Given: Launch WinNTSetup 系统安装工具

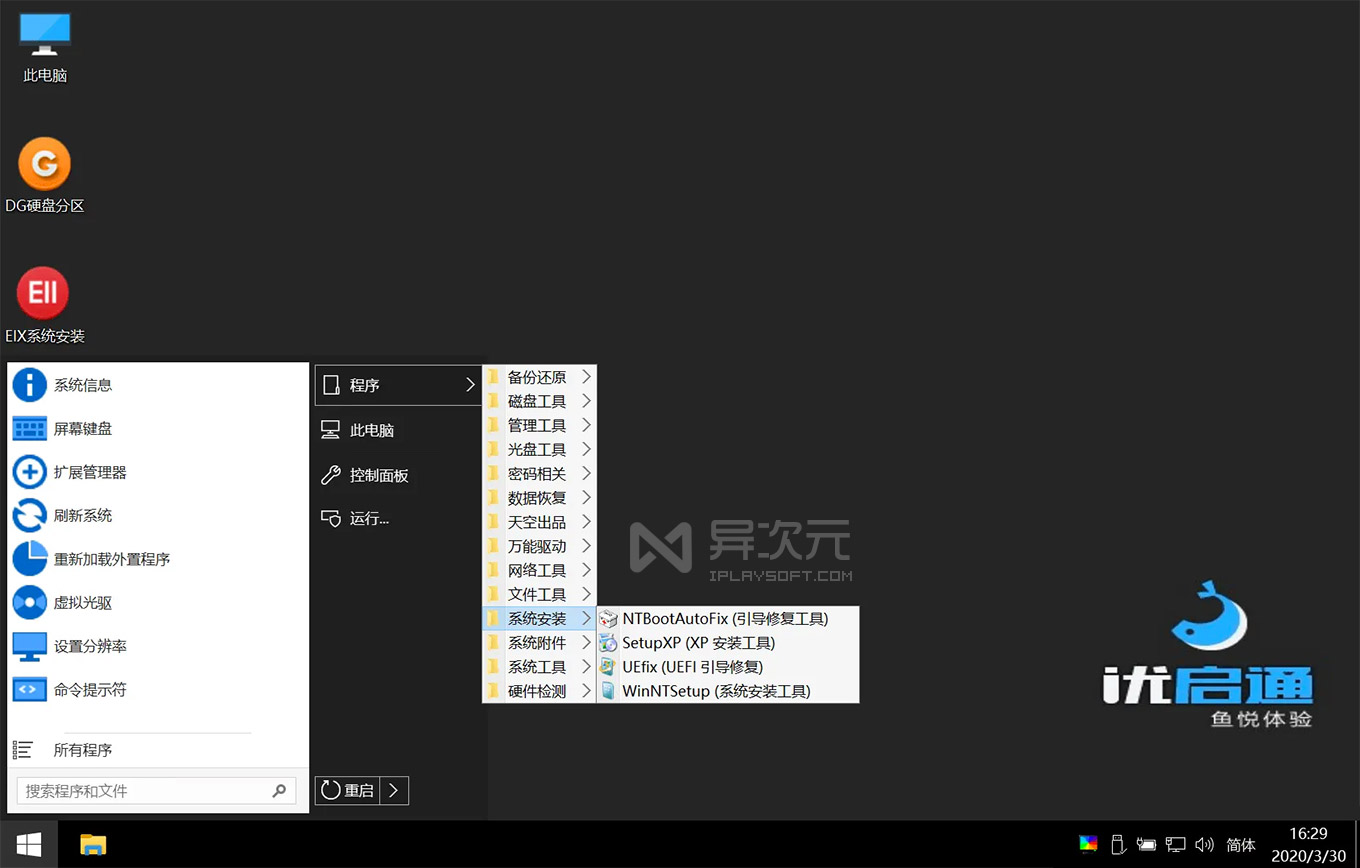Looking at the screenshot, I should [712, 690].
